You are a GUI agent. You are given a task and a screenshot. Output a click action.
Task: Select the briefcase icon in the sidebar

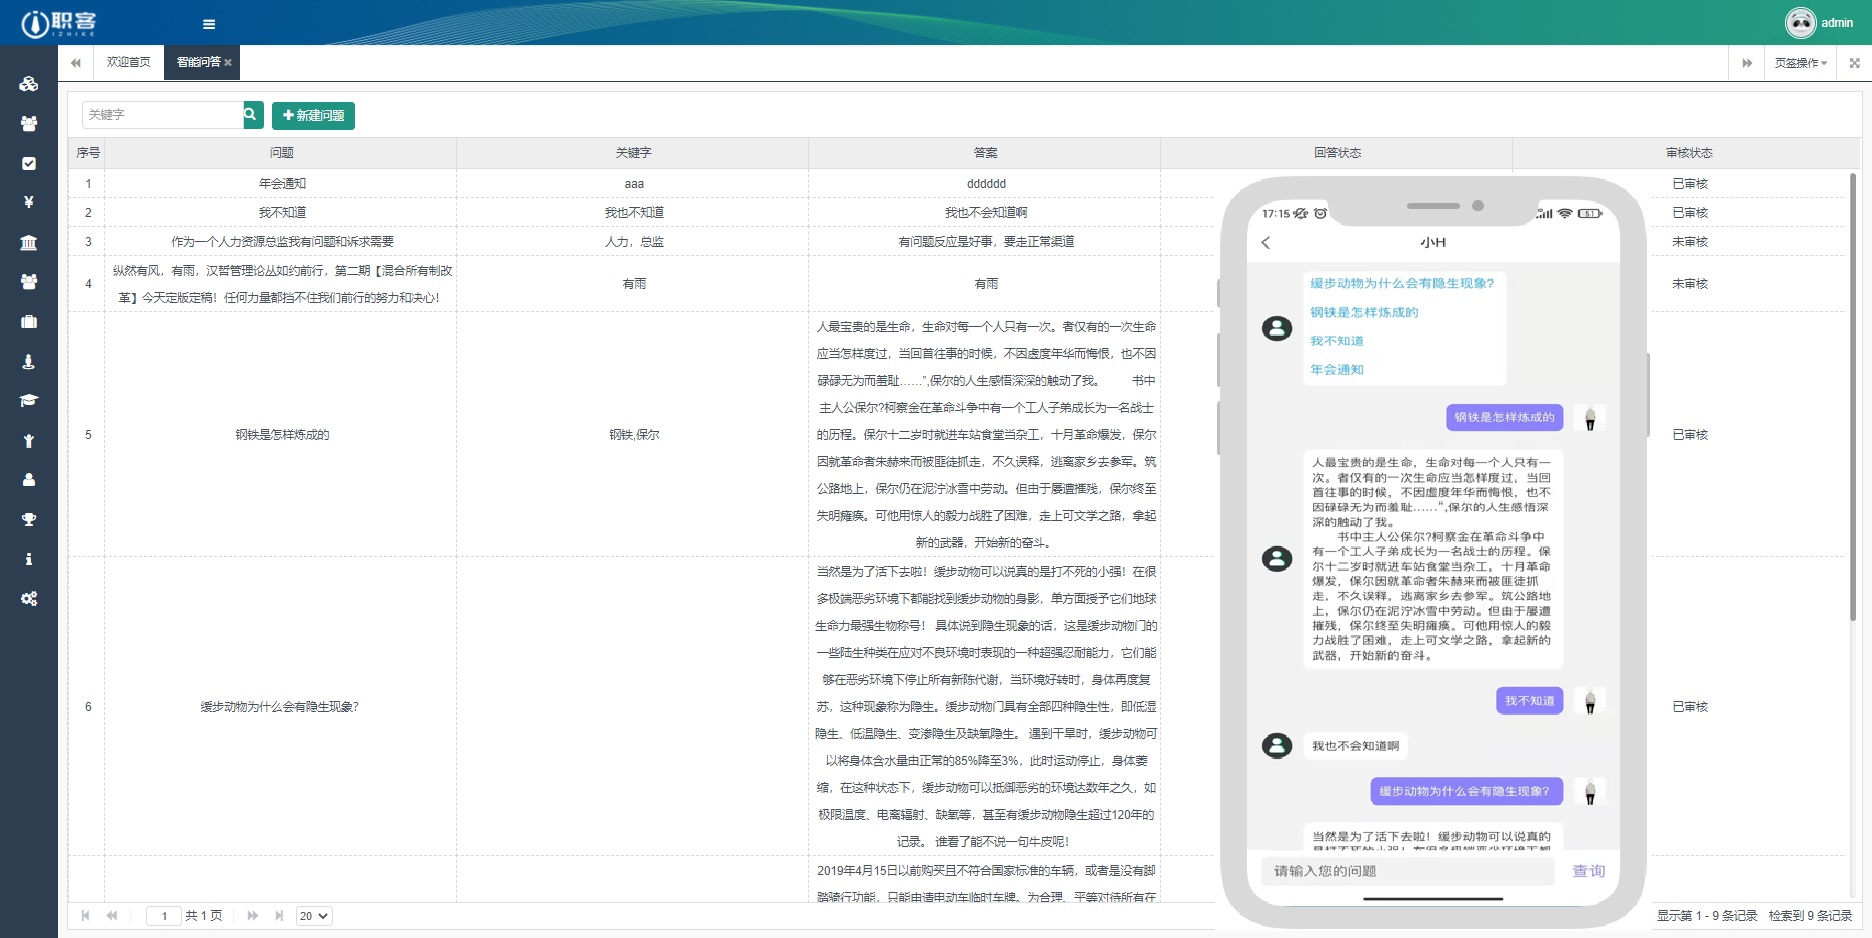(28, 321)
